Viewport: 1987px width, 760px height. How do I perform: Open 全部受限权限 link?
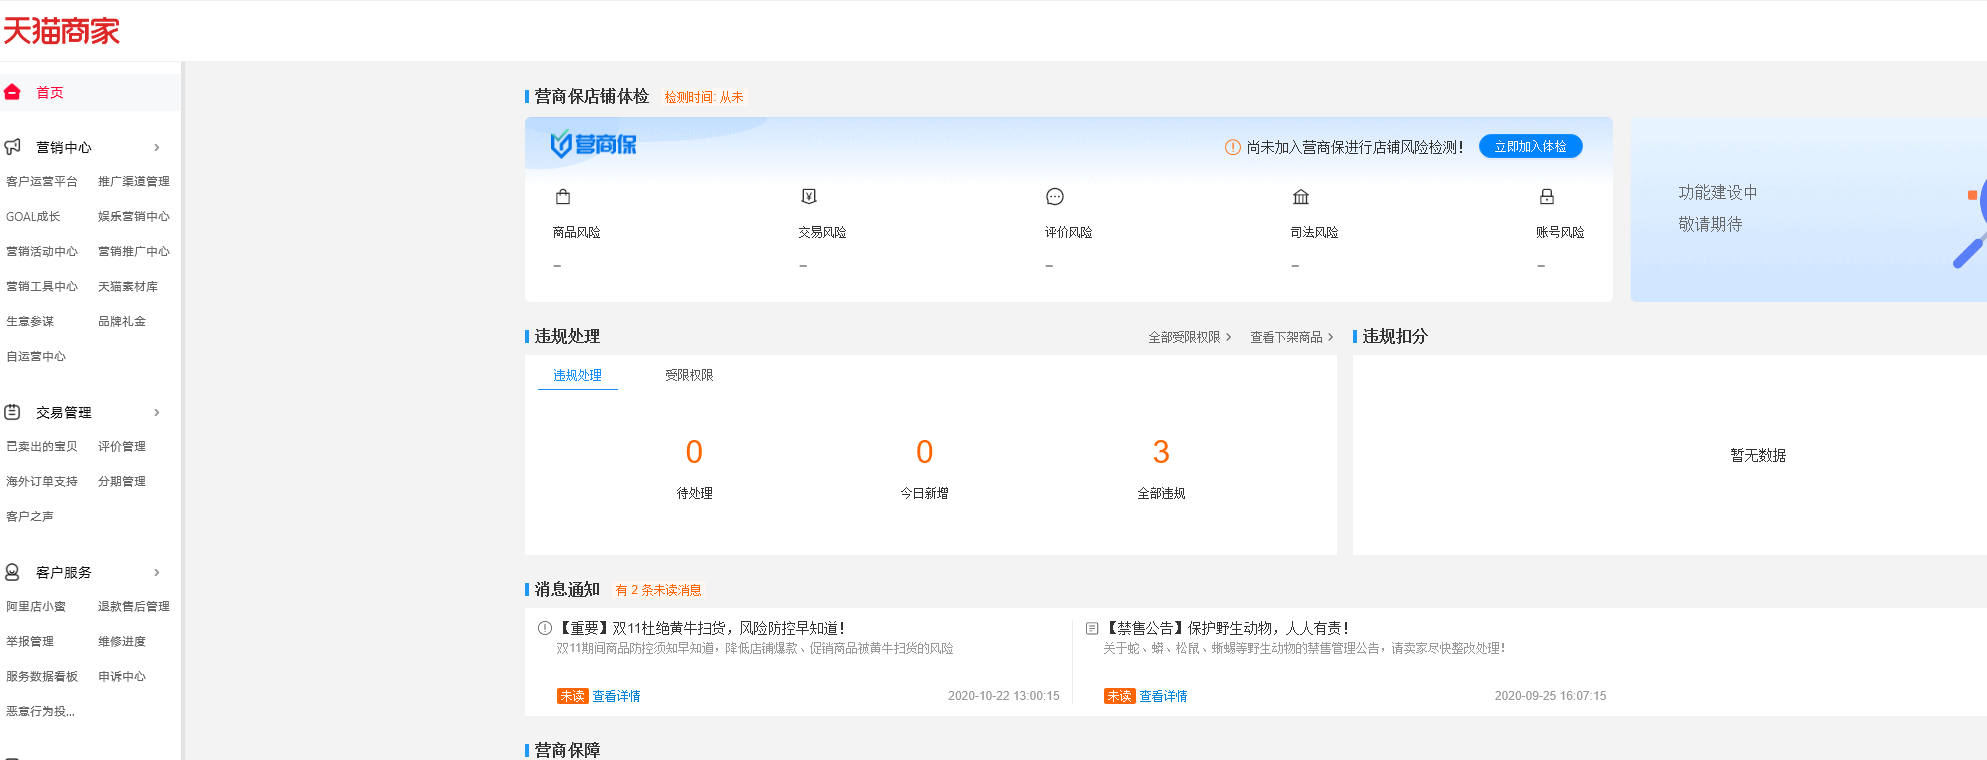[x=1189, y=337]
